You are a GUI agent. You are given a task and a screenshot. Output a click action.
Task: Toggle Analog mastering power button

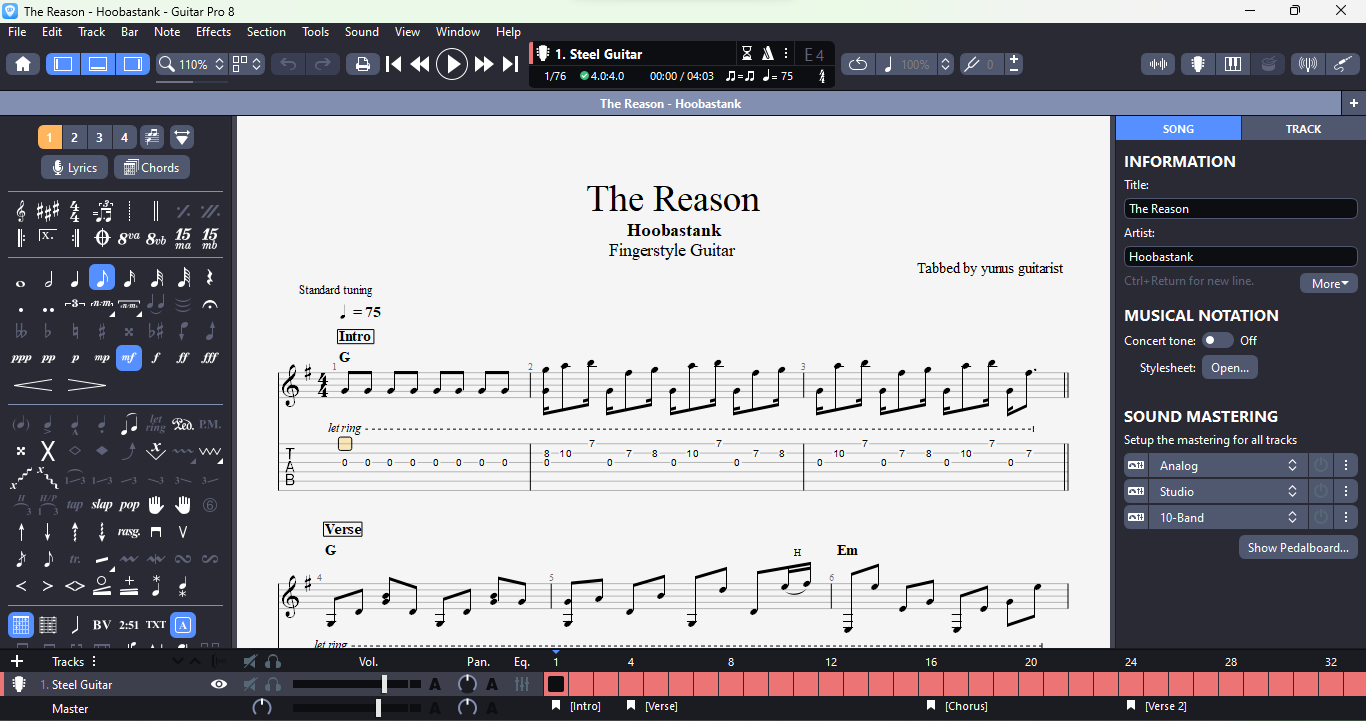(x=1321, y=466)
